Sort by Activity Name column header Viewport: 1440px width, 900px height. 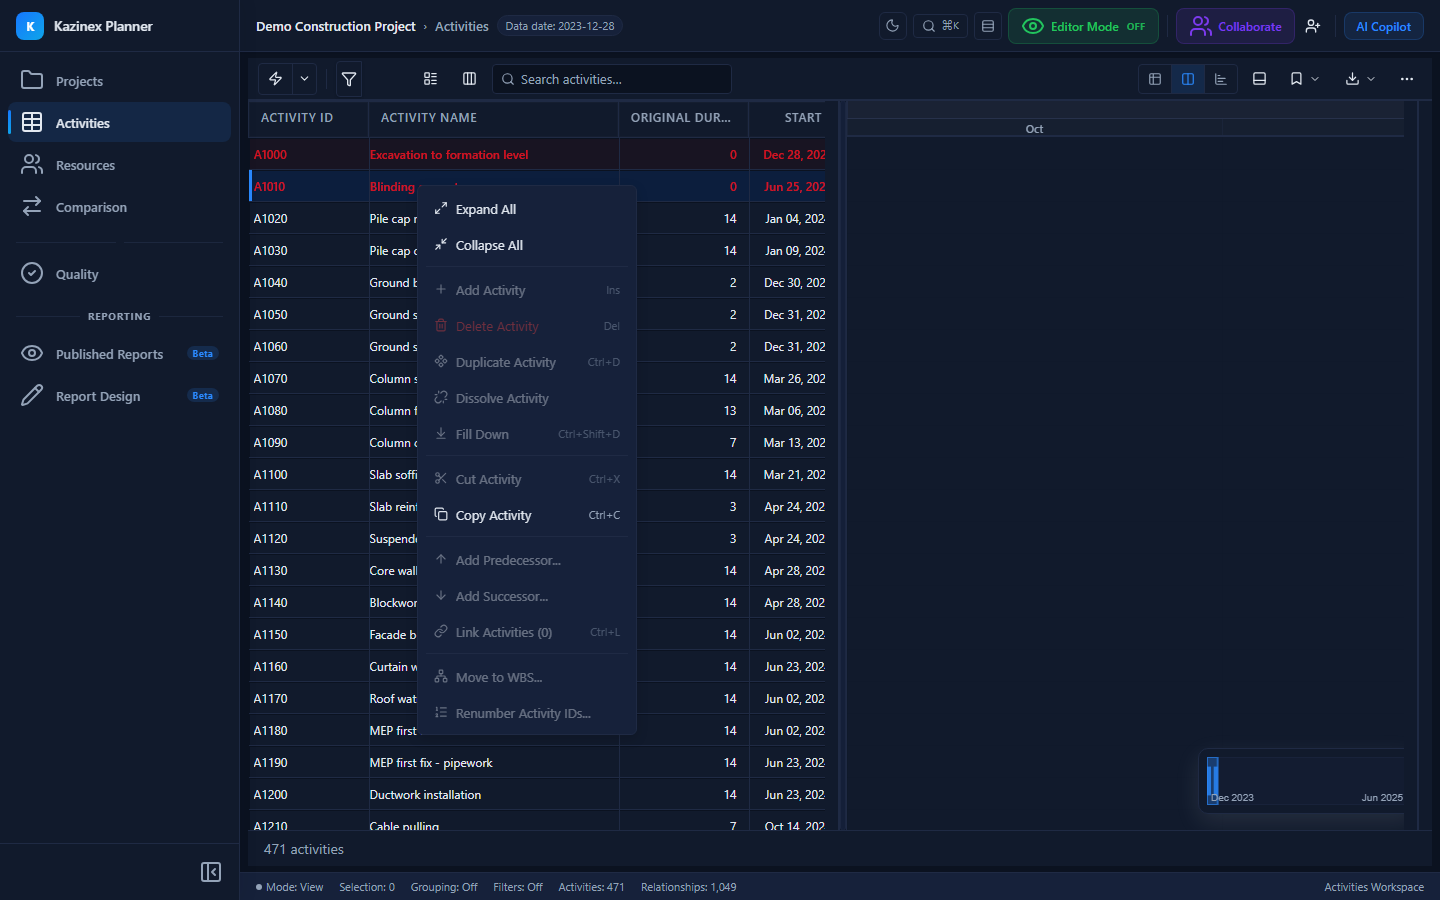[494, 118]
